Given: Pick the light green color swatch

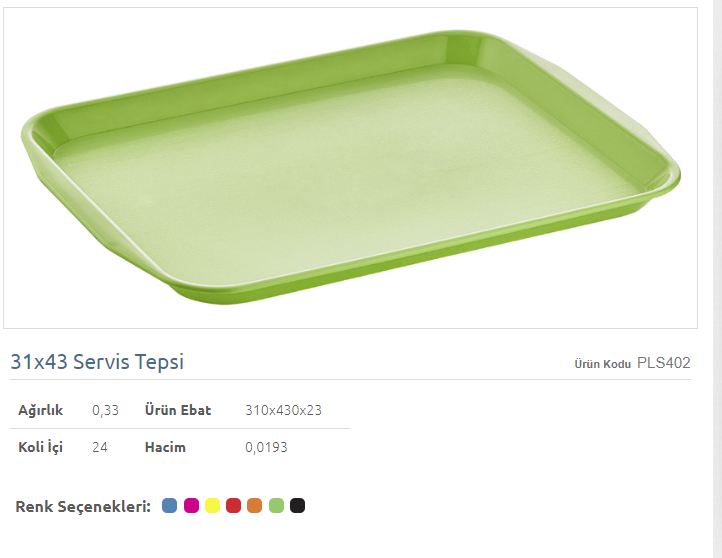Looking at the screenshot, I should [x=276, y=506].
